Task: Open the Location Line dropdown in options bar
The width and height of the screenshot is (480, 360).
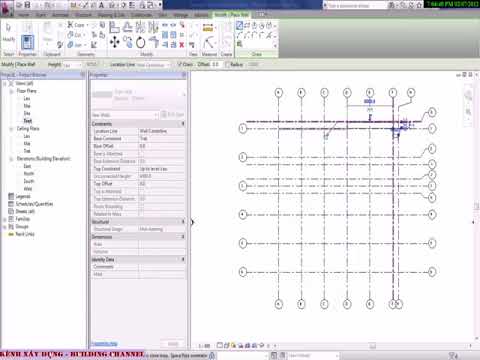Action: click(154, 65)
